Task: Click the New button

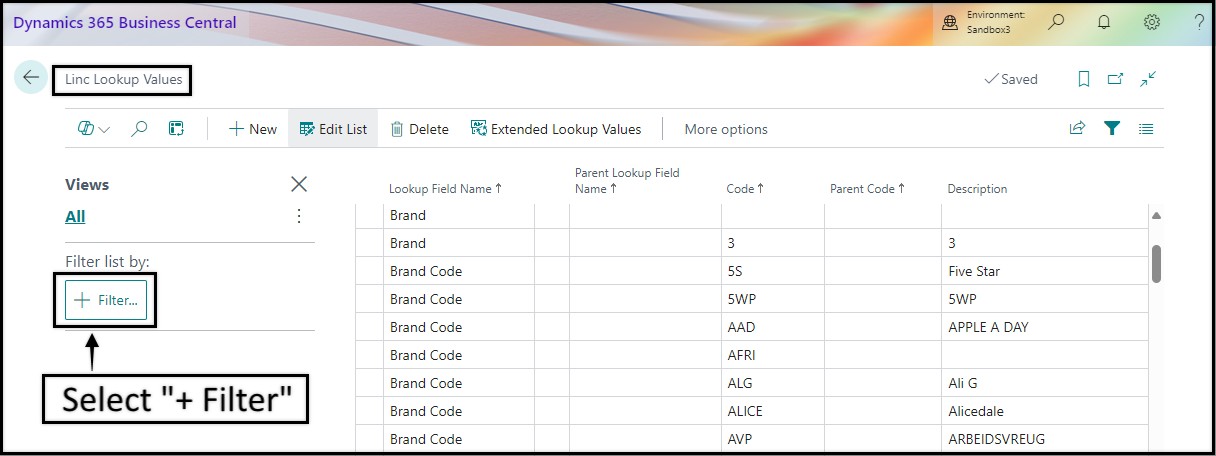Action: (x=253, y=129)
